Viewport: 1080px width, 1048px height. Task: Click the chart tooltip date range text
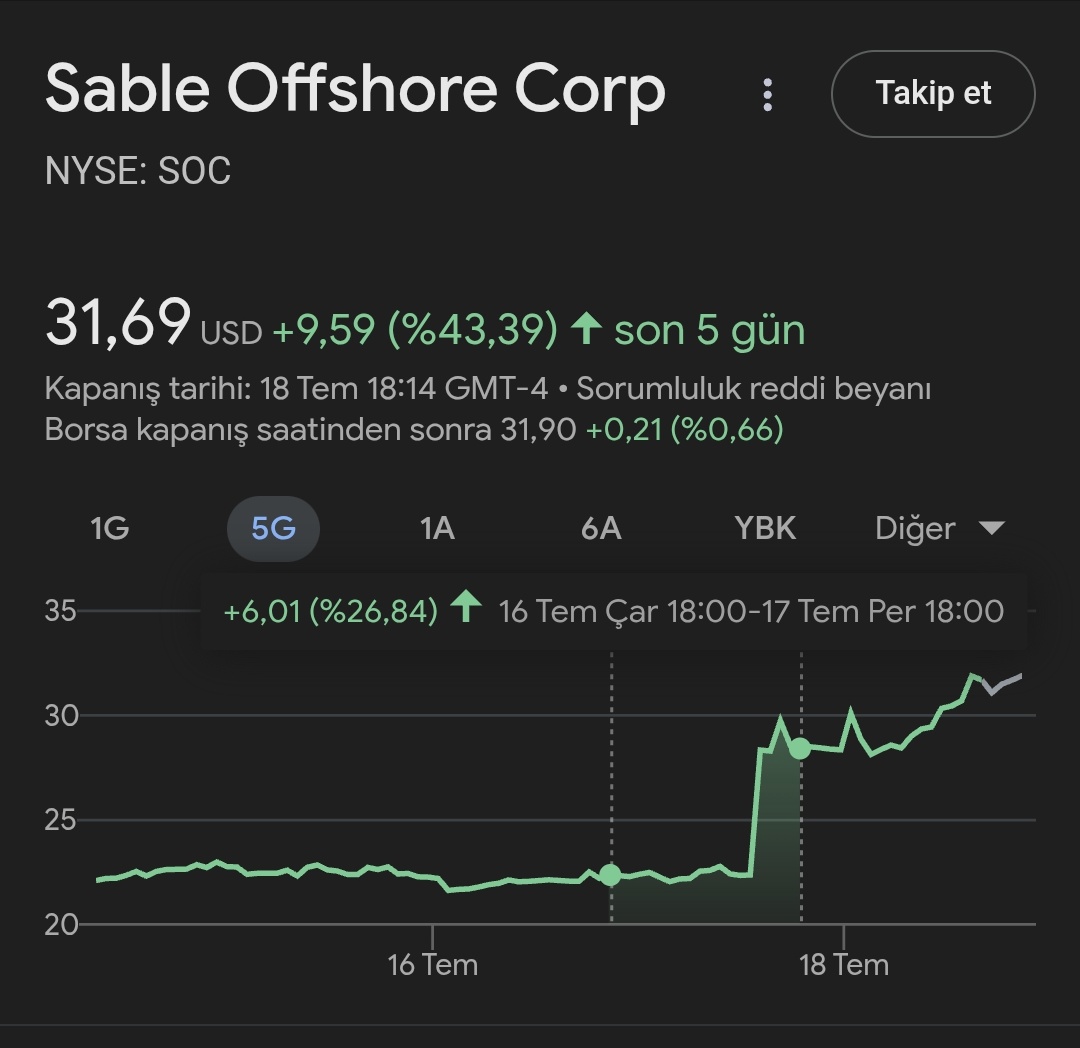click(x=751, y=611)
